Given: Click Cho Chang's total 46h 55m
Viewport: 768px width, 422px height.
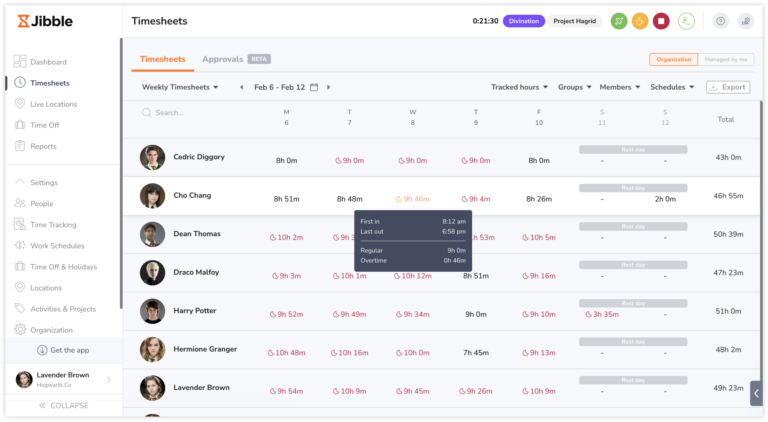Looking at the screenshot, I should point(728,195).
